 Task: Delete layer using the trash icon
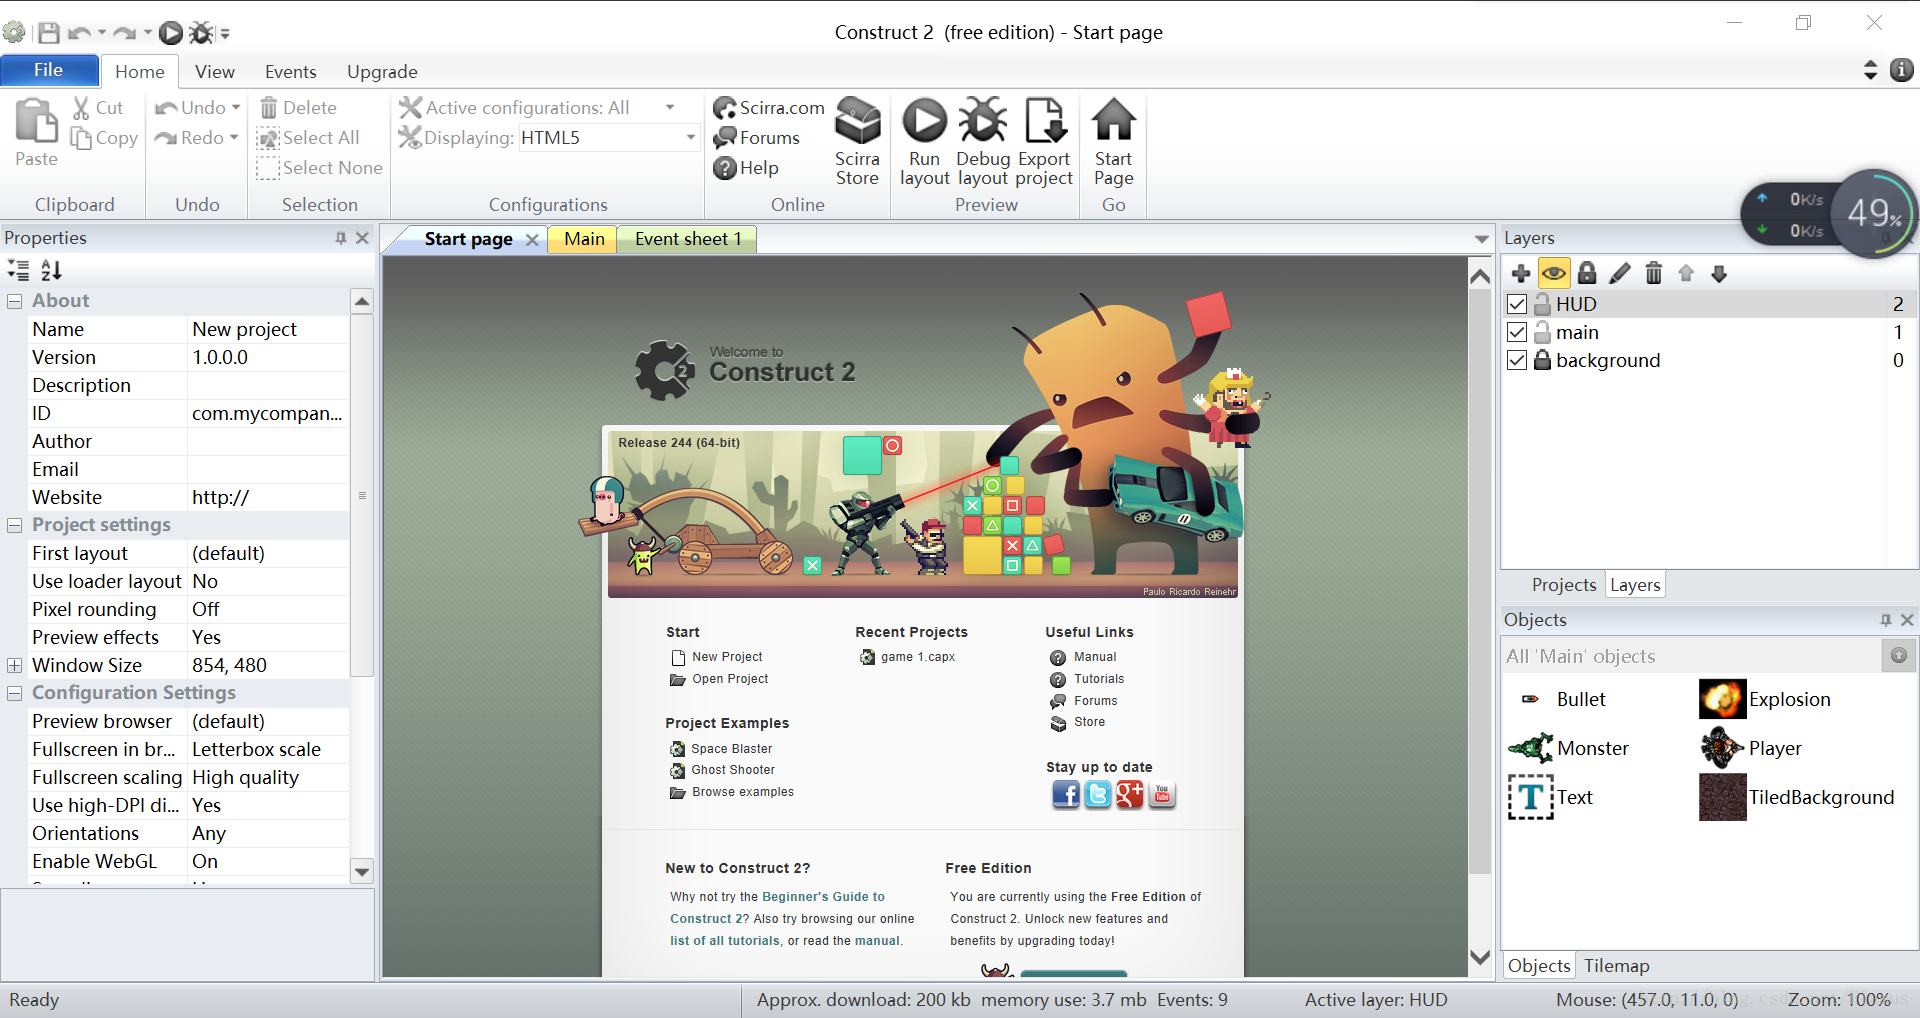coord(1653,273)
